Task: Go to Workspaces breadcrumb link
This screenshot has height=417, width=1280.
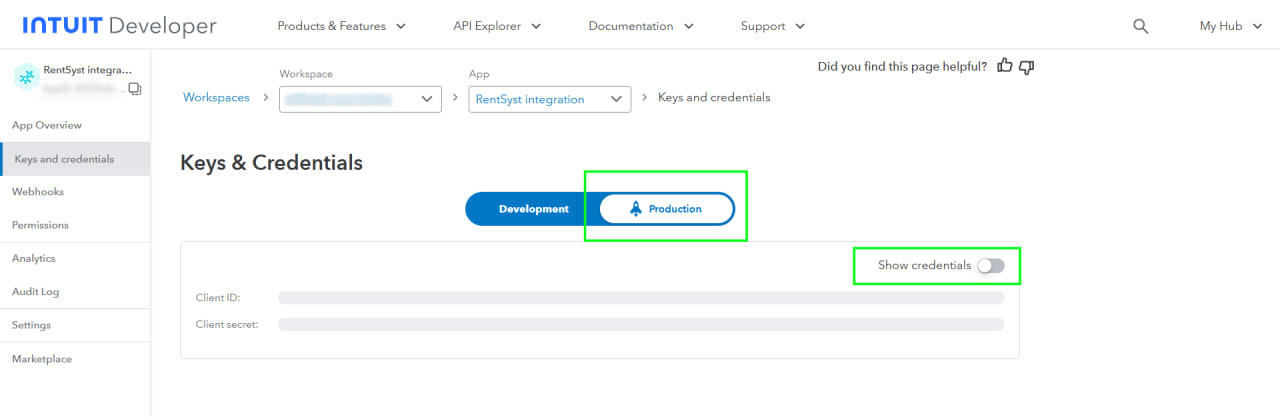Action: tap(216, 97)
